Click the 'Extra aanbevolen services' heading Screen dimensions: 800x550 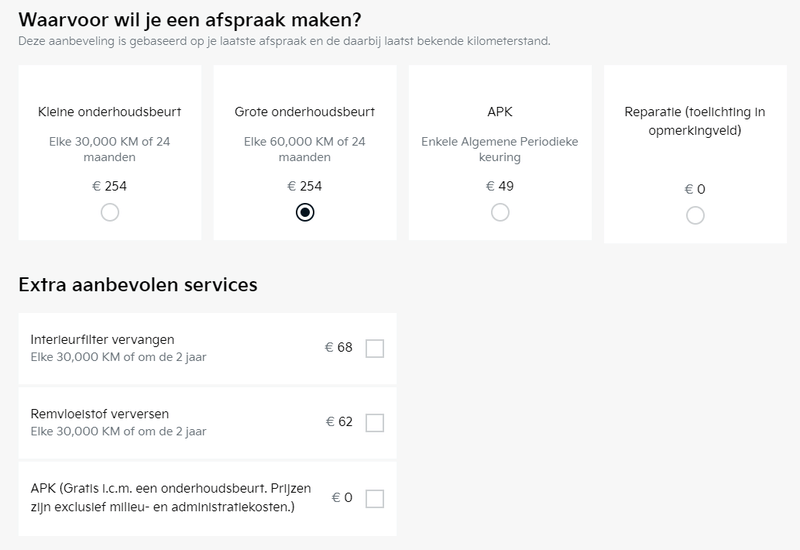tap(138, 285)
